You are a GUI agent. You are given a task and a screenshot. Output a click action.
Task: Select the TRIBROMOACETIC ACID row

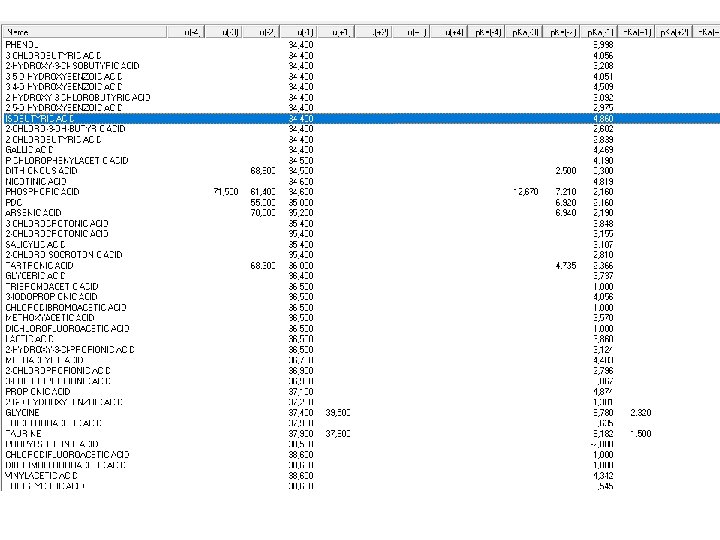pyautogui.click(x=362, y=287)
